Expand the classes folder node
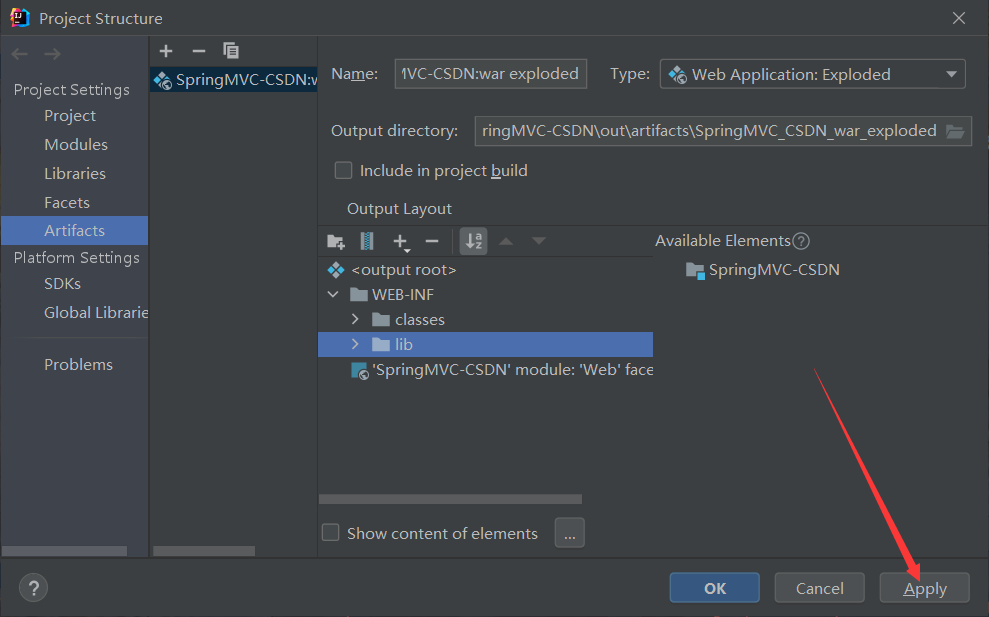The height and width of the screenshot is (617, 989). 355,319
